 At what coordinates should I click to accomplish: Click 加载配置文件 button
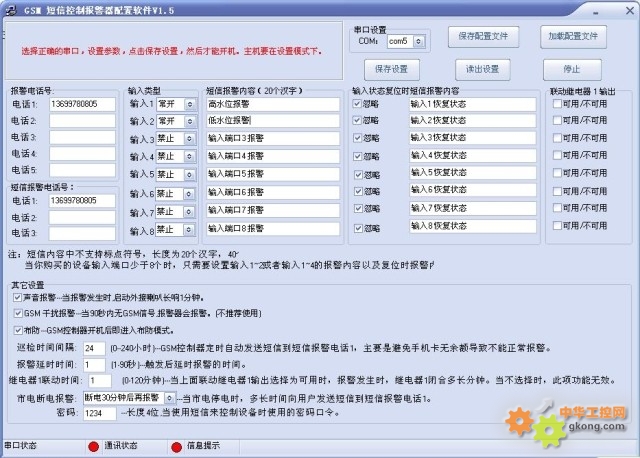pyautogui.click(x=574, y=36)
